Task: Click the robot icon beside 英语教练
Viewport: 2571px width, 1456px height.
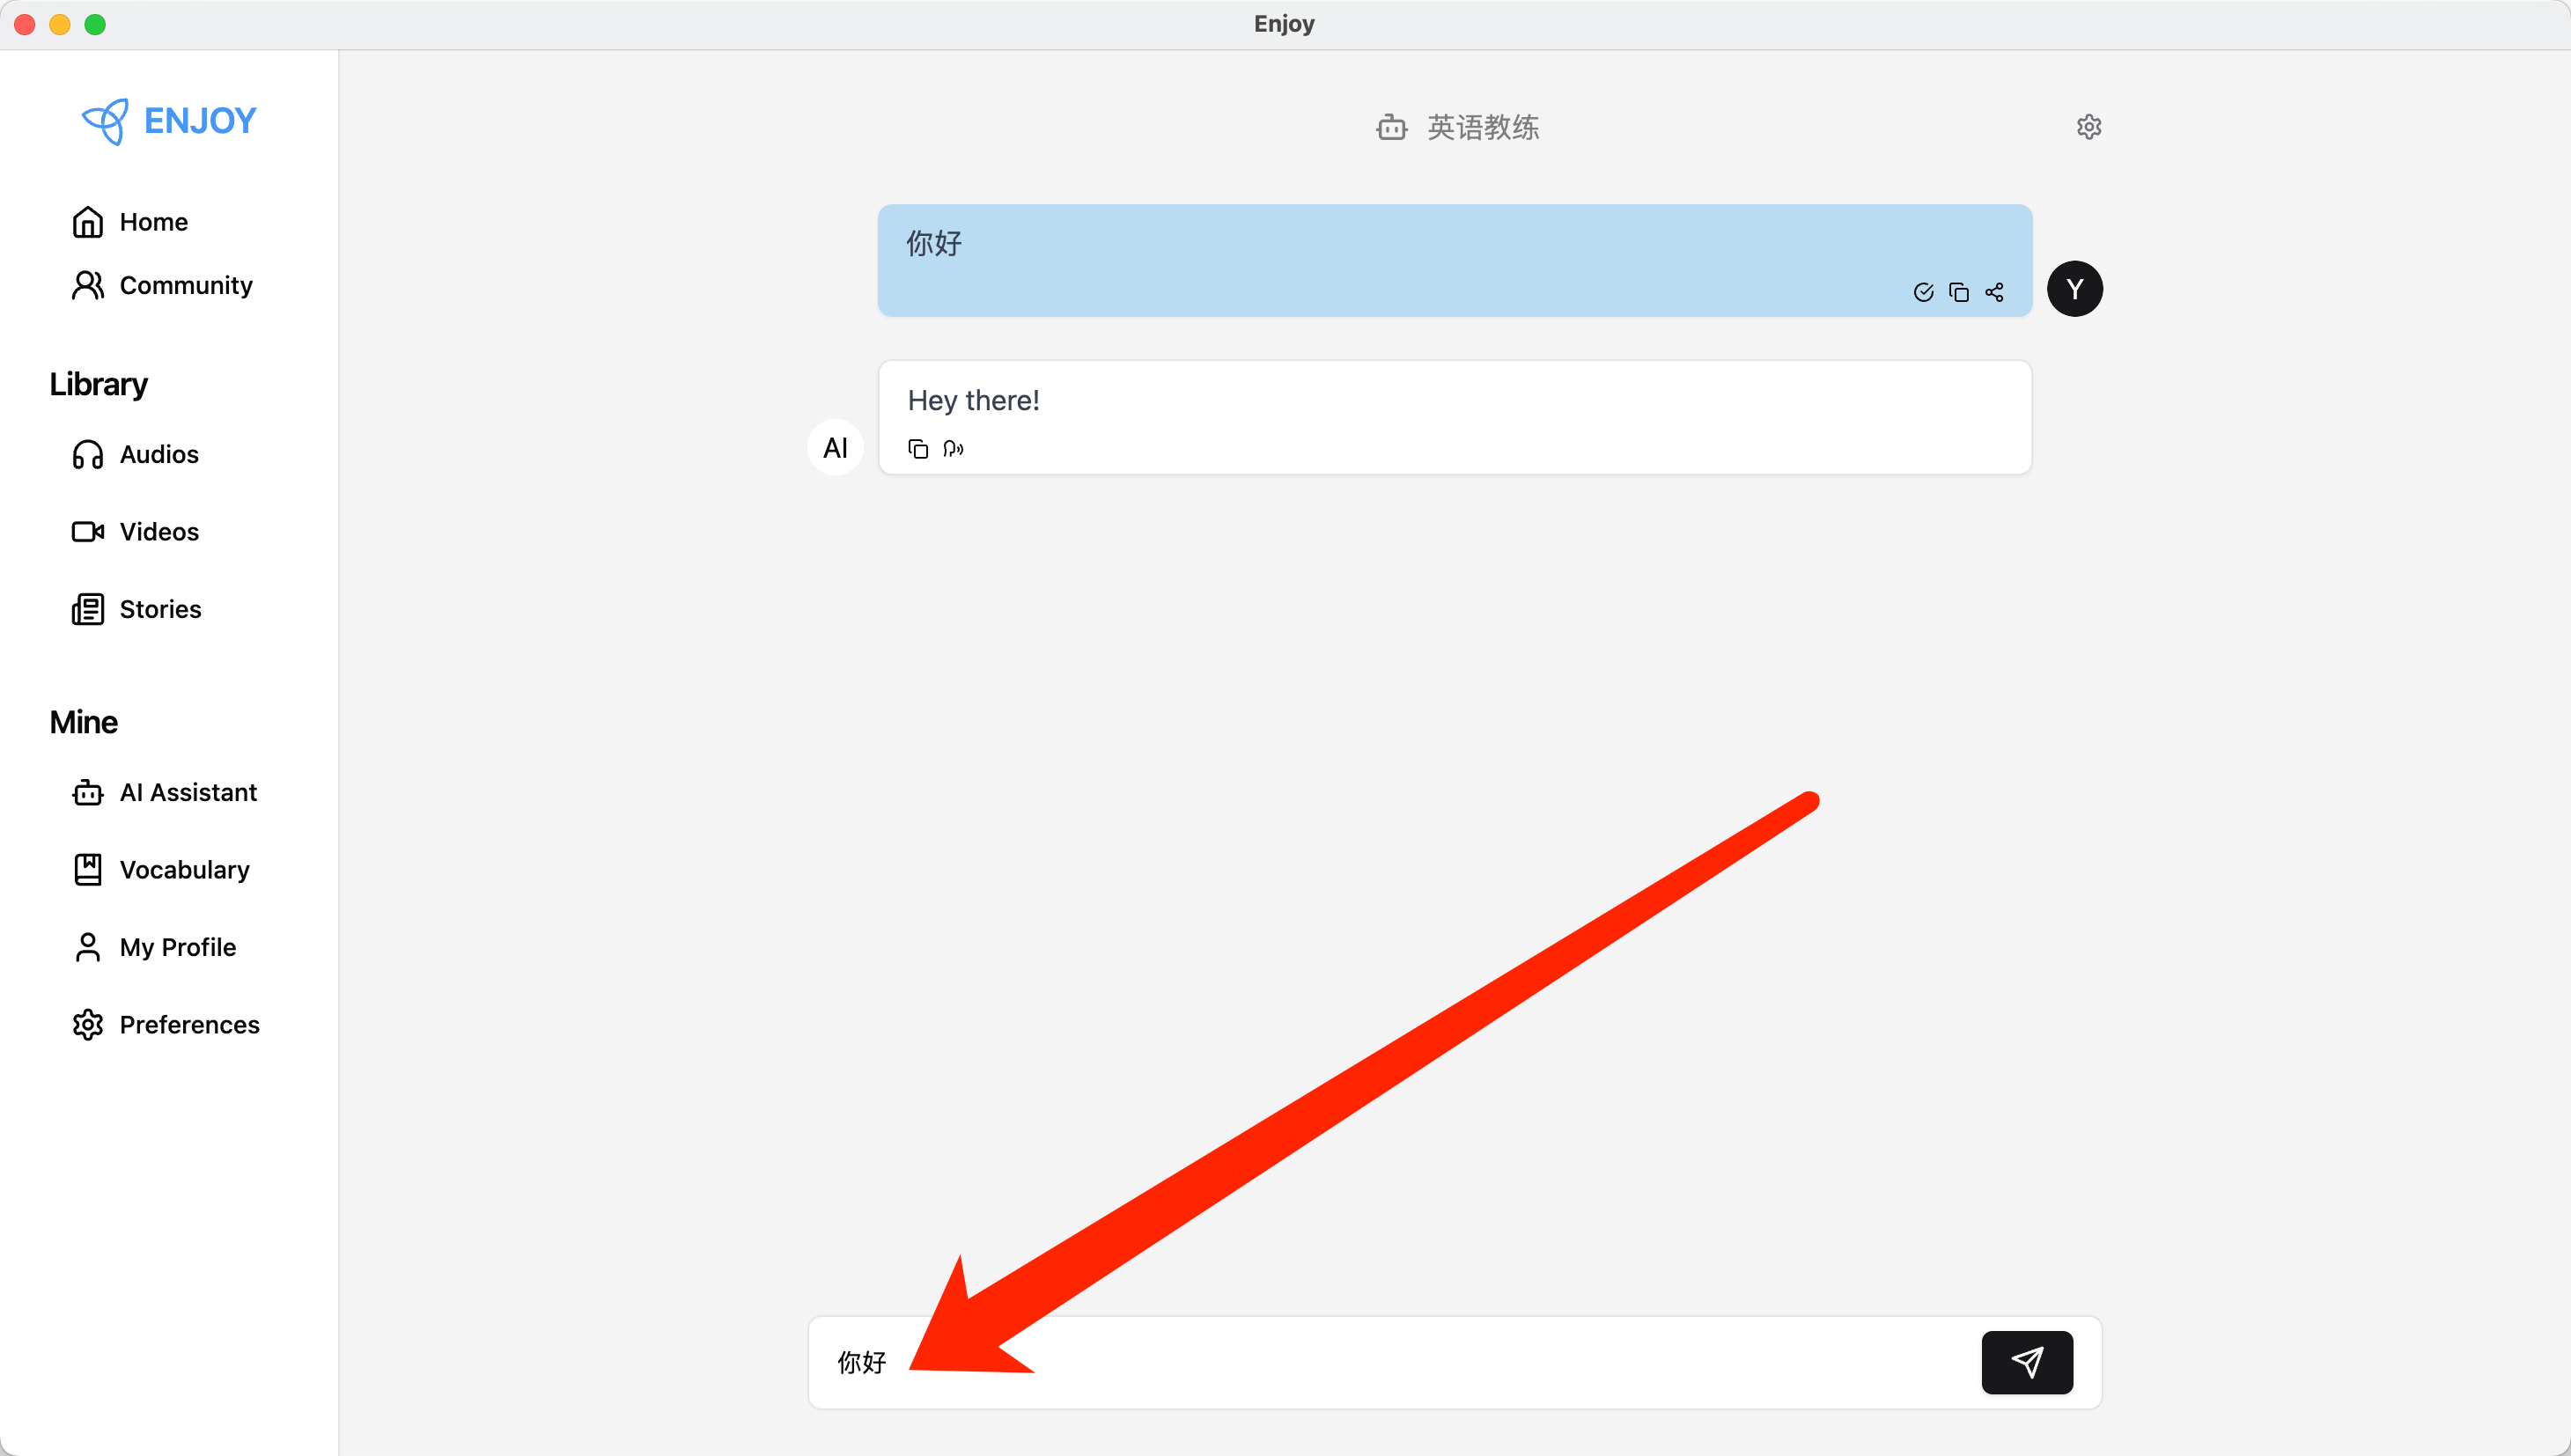Action: tap(1391, 128)
